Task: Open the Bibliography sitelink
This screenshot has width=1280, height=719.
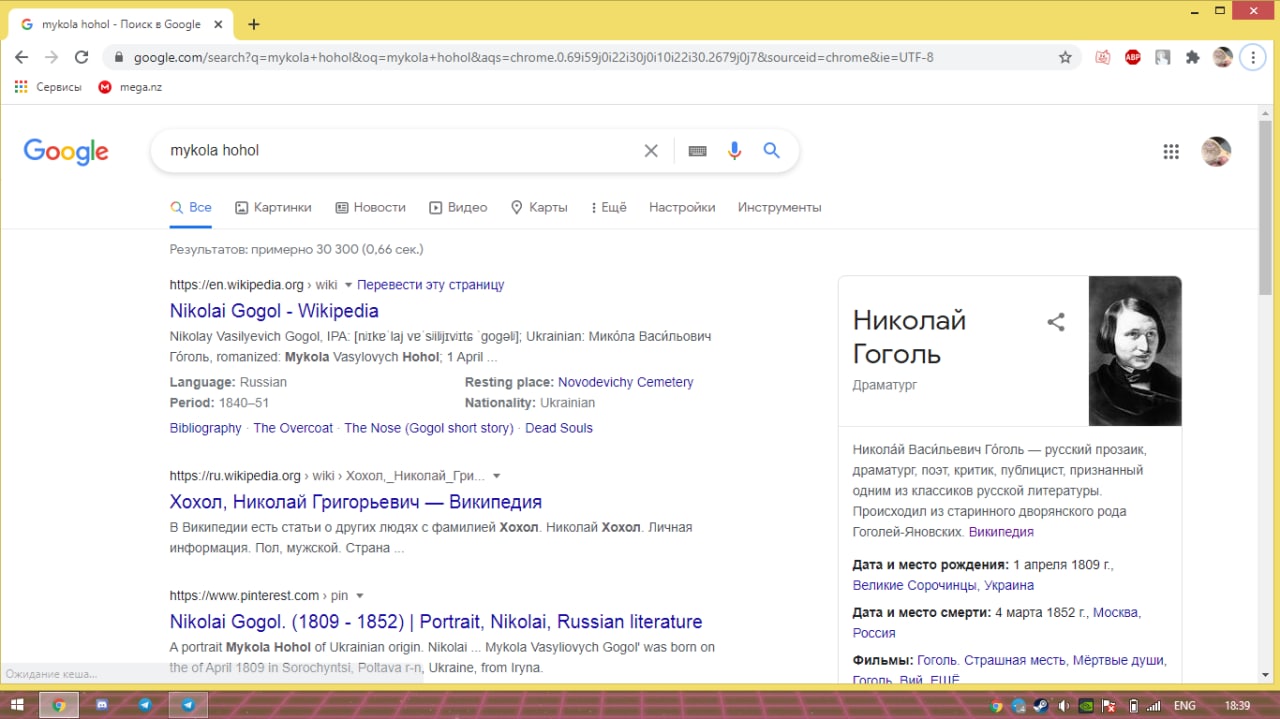Action: click(205, 428)
